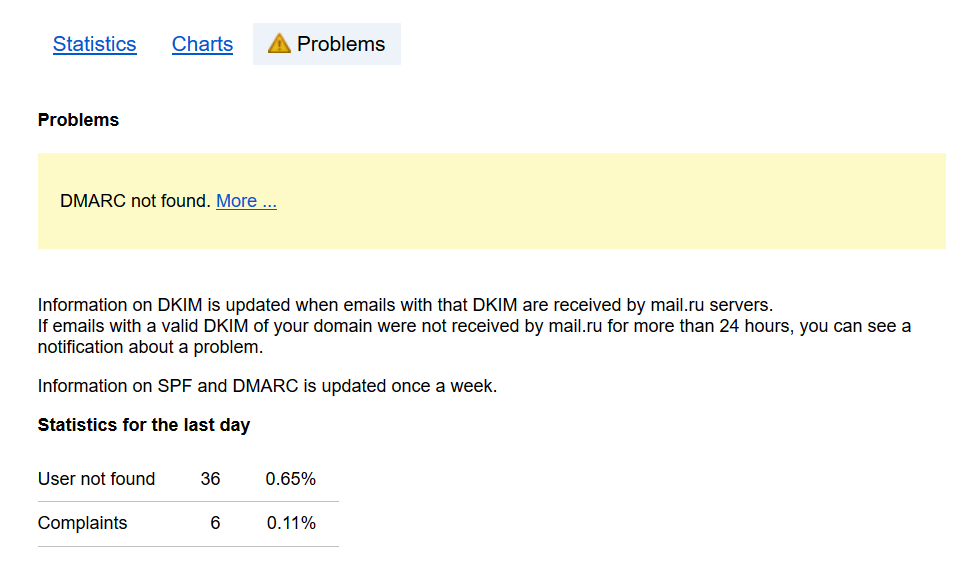This screenshot has width=980, height=561.
Task: Open the More ... link for DMARC
Action: [x=246, y=201]
